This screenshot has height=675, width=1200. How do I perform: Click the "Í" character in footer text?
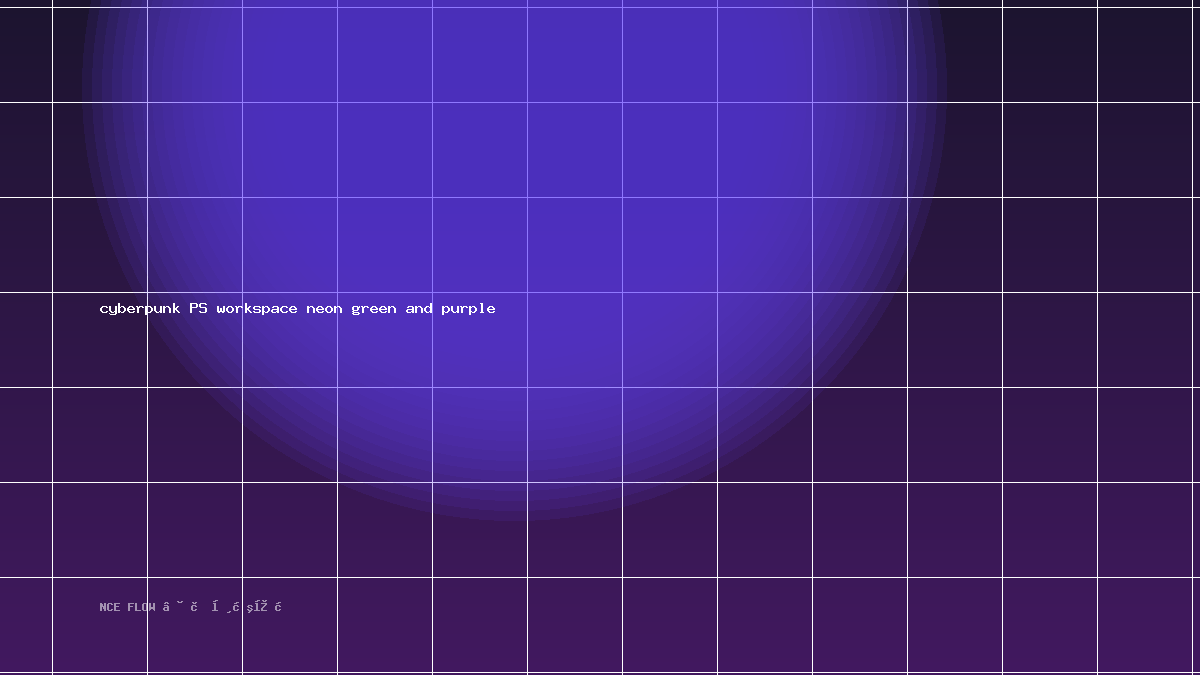pos(215,606)
